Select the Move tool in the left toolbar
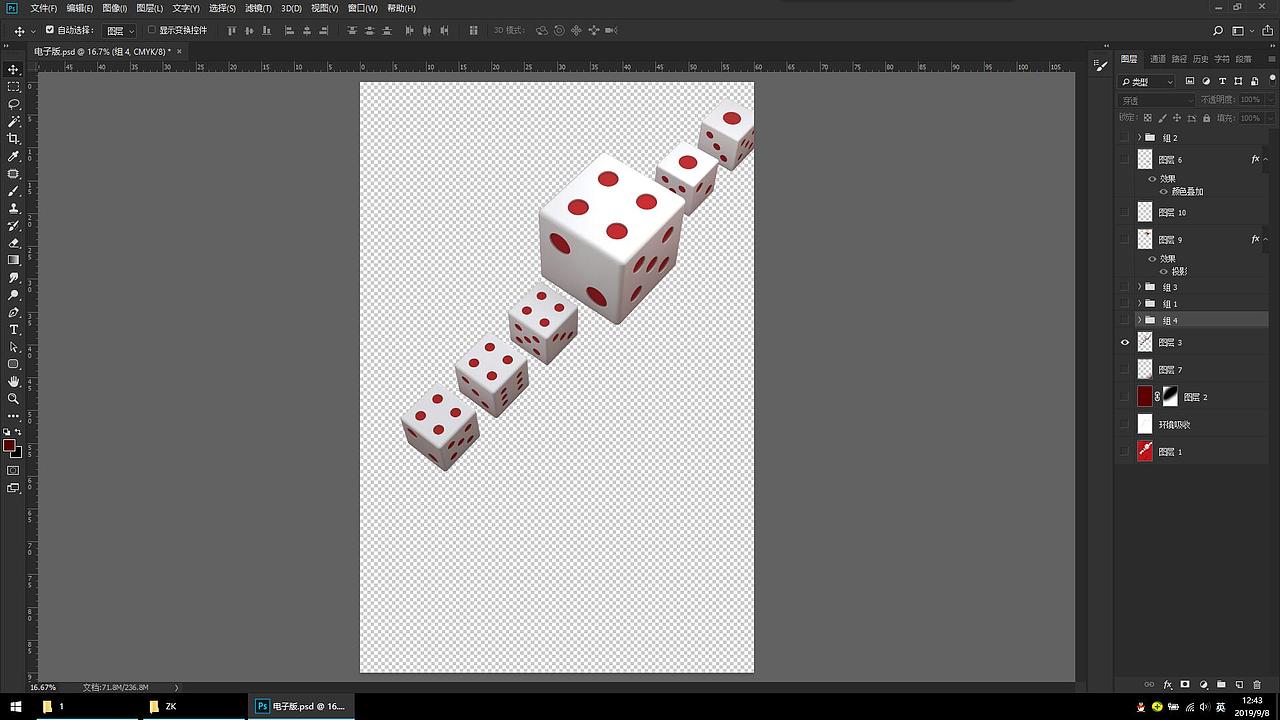Image resolution: width=1280 pixels, height=720 pixels. [x=14, y=69]
